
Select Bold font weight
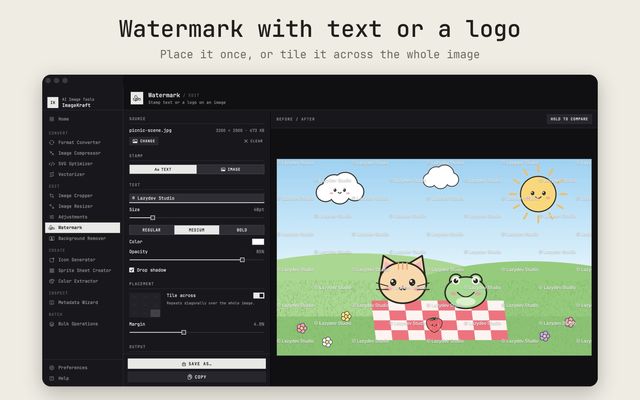[242, 230]
